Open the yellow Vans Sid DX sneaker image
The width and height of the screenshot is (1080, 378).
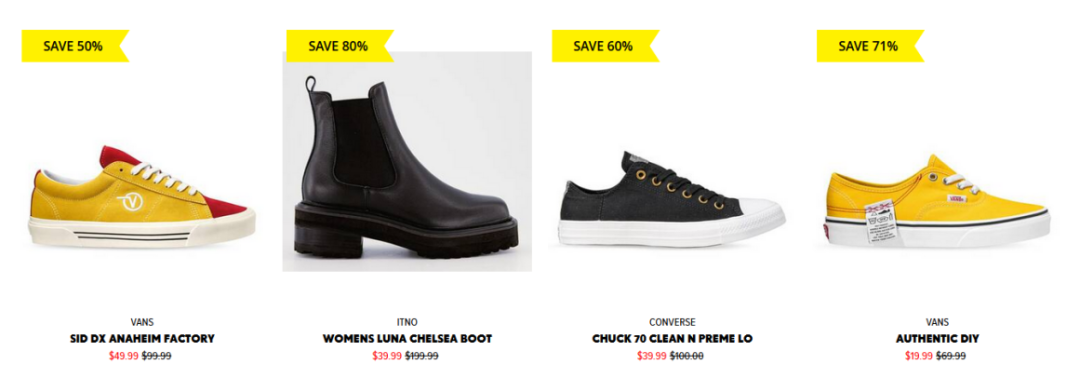pos(142,196)
